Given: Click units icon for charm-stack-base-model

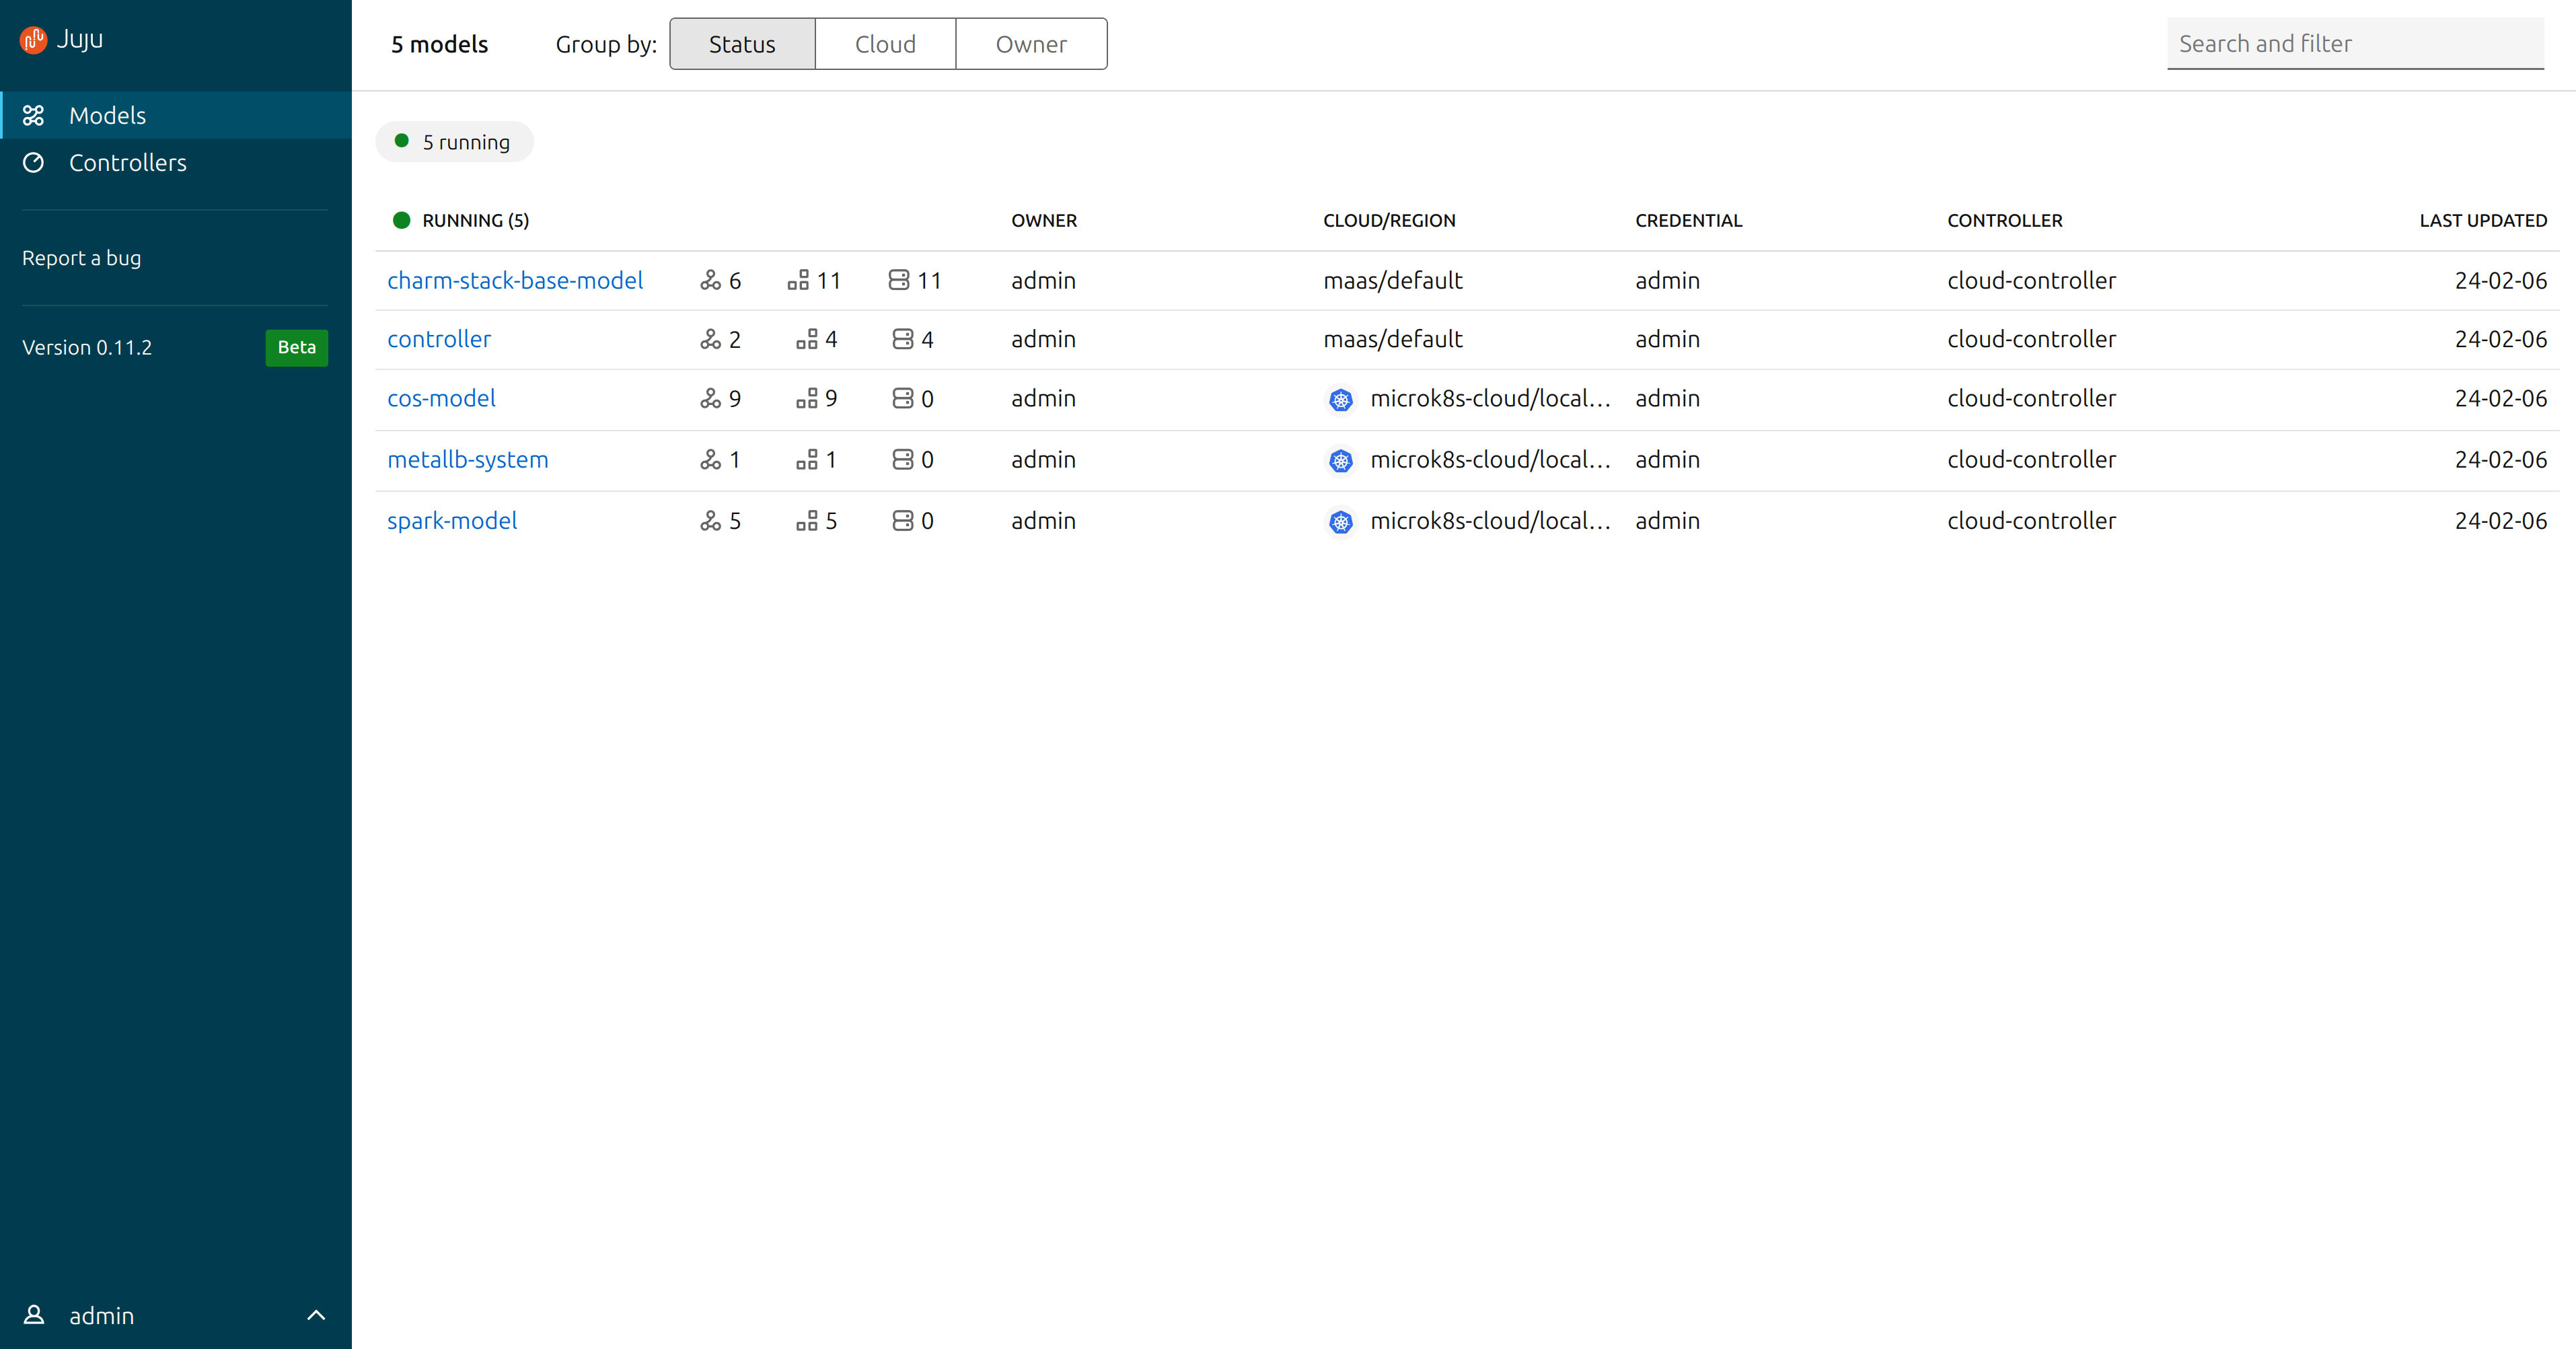Looking at the screenshot, I should 798,280.
